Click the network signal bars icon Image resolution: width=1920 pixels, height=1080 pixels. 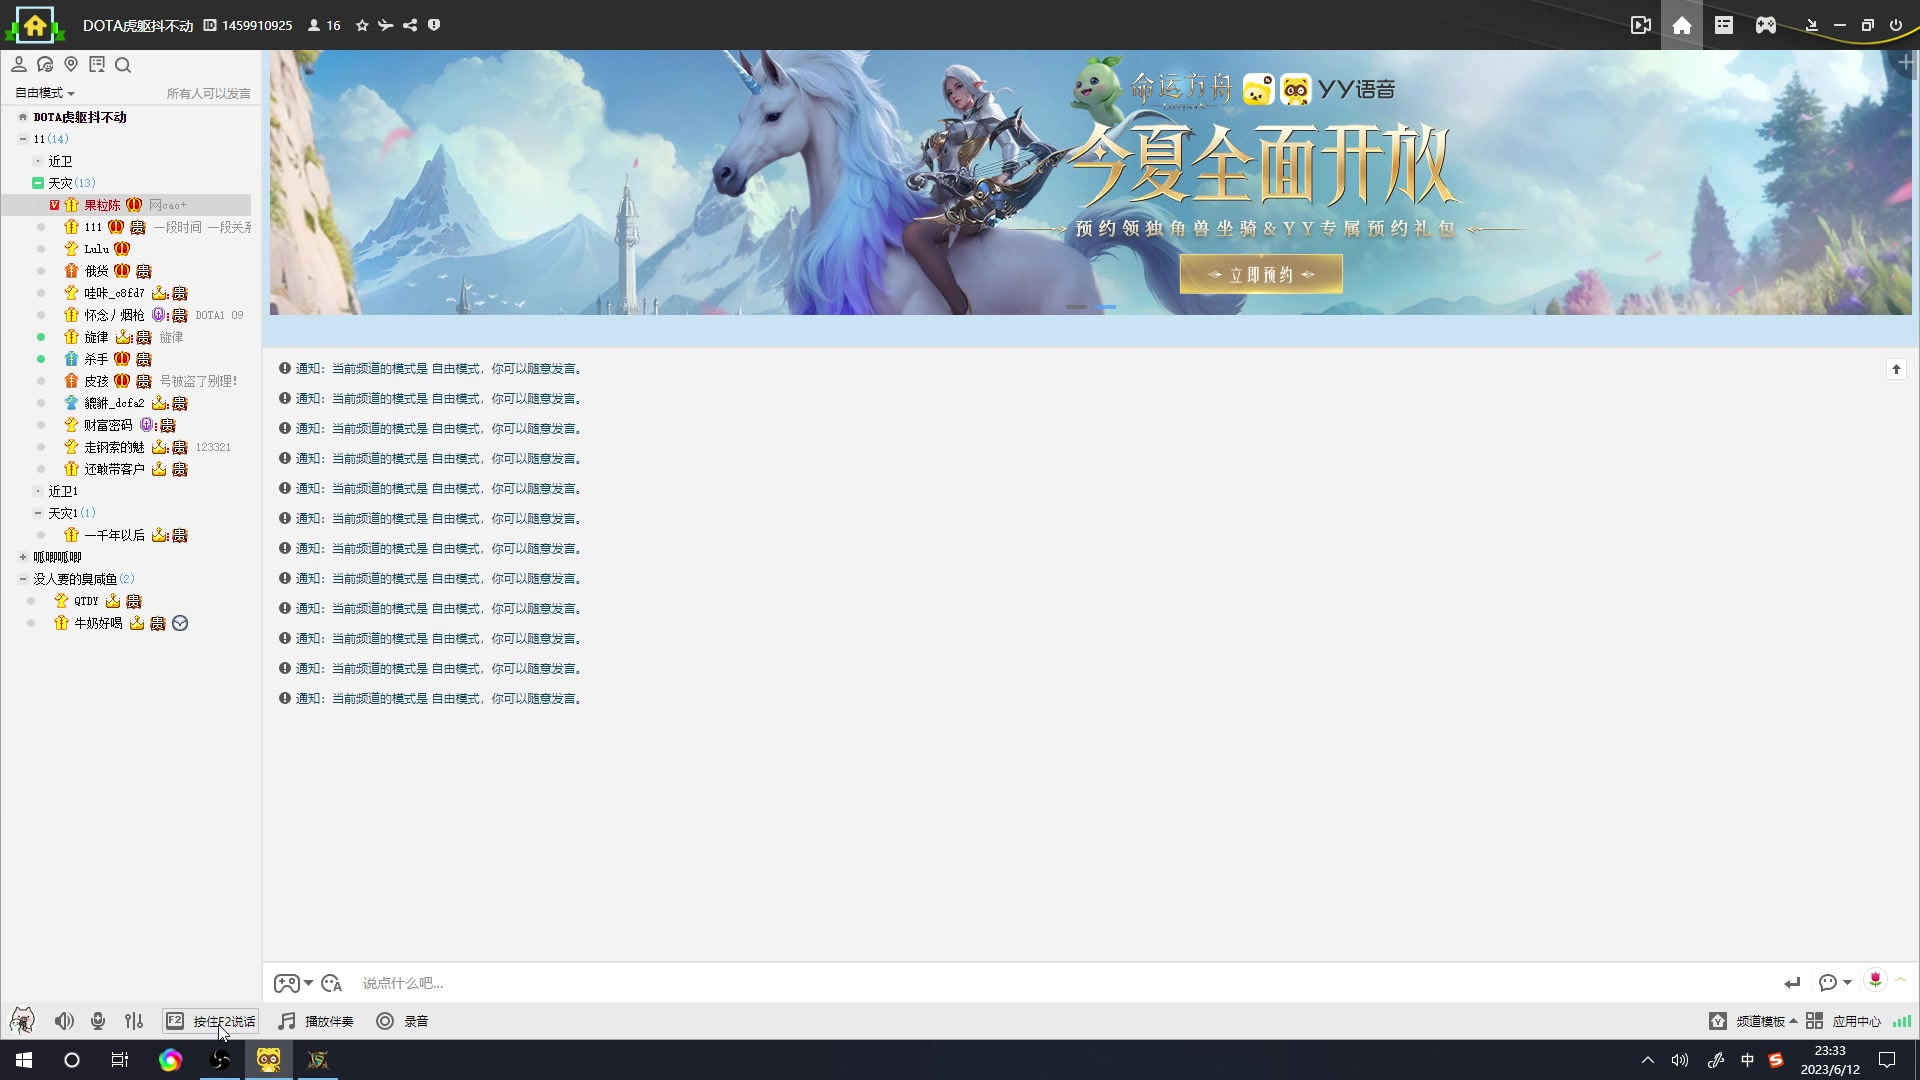1902,1021
